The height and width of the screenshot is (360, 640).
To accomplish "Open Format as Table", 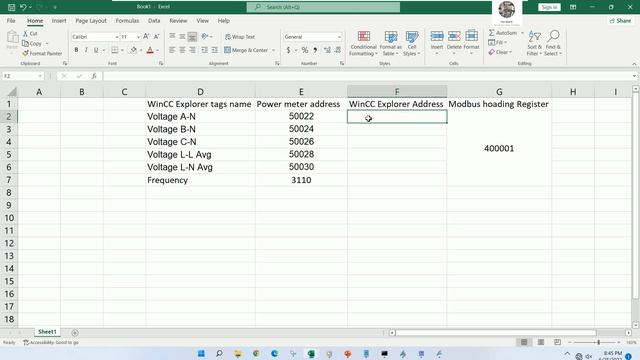I will point(391,43).
